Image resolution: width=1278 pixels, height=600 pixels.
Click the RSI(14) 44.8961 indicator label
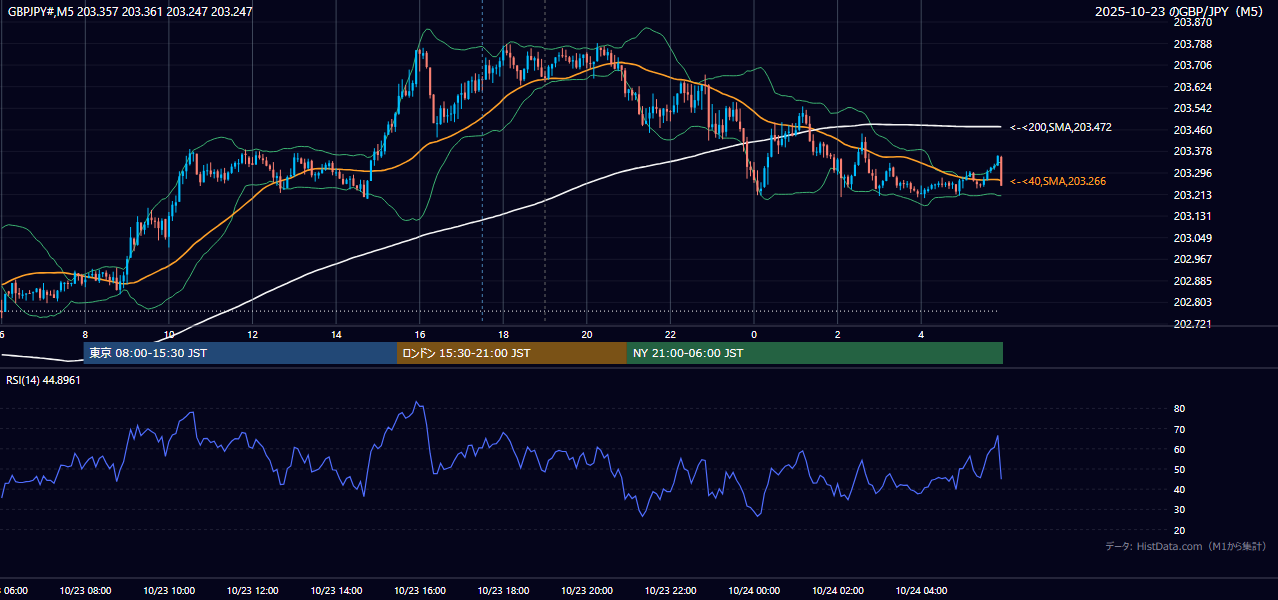(x=43, y=380)
